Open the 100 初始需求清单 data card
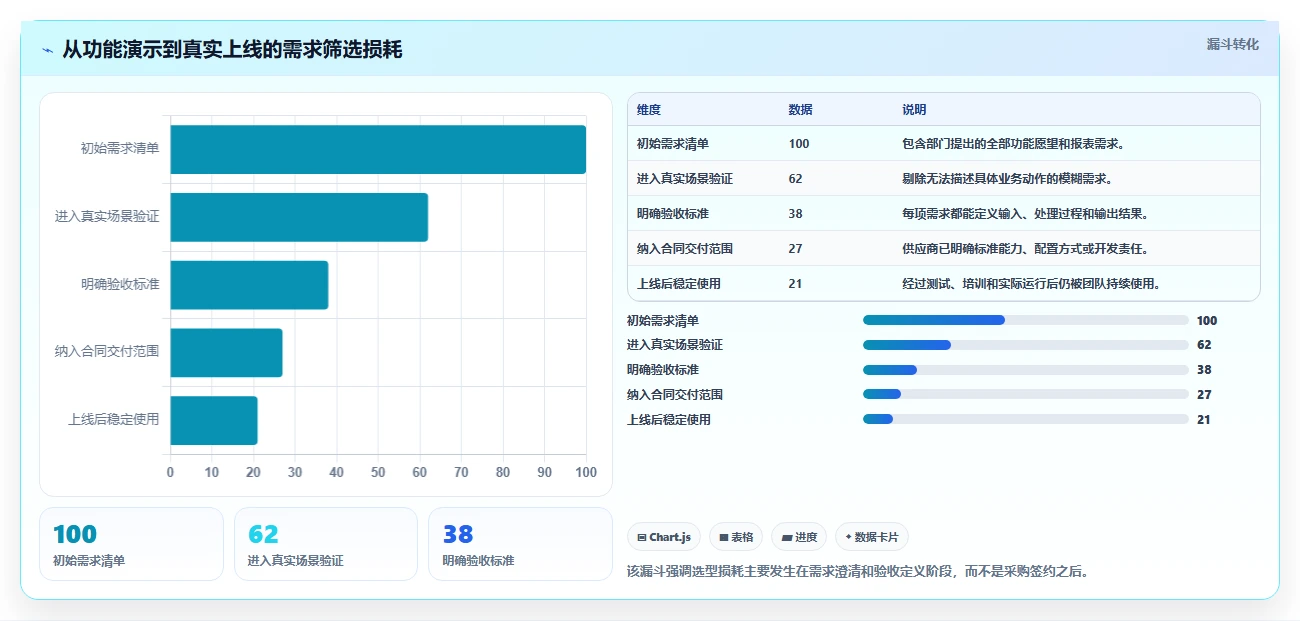 click(131, 544)
